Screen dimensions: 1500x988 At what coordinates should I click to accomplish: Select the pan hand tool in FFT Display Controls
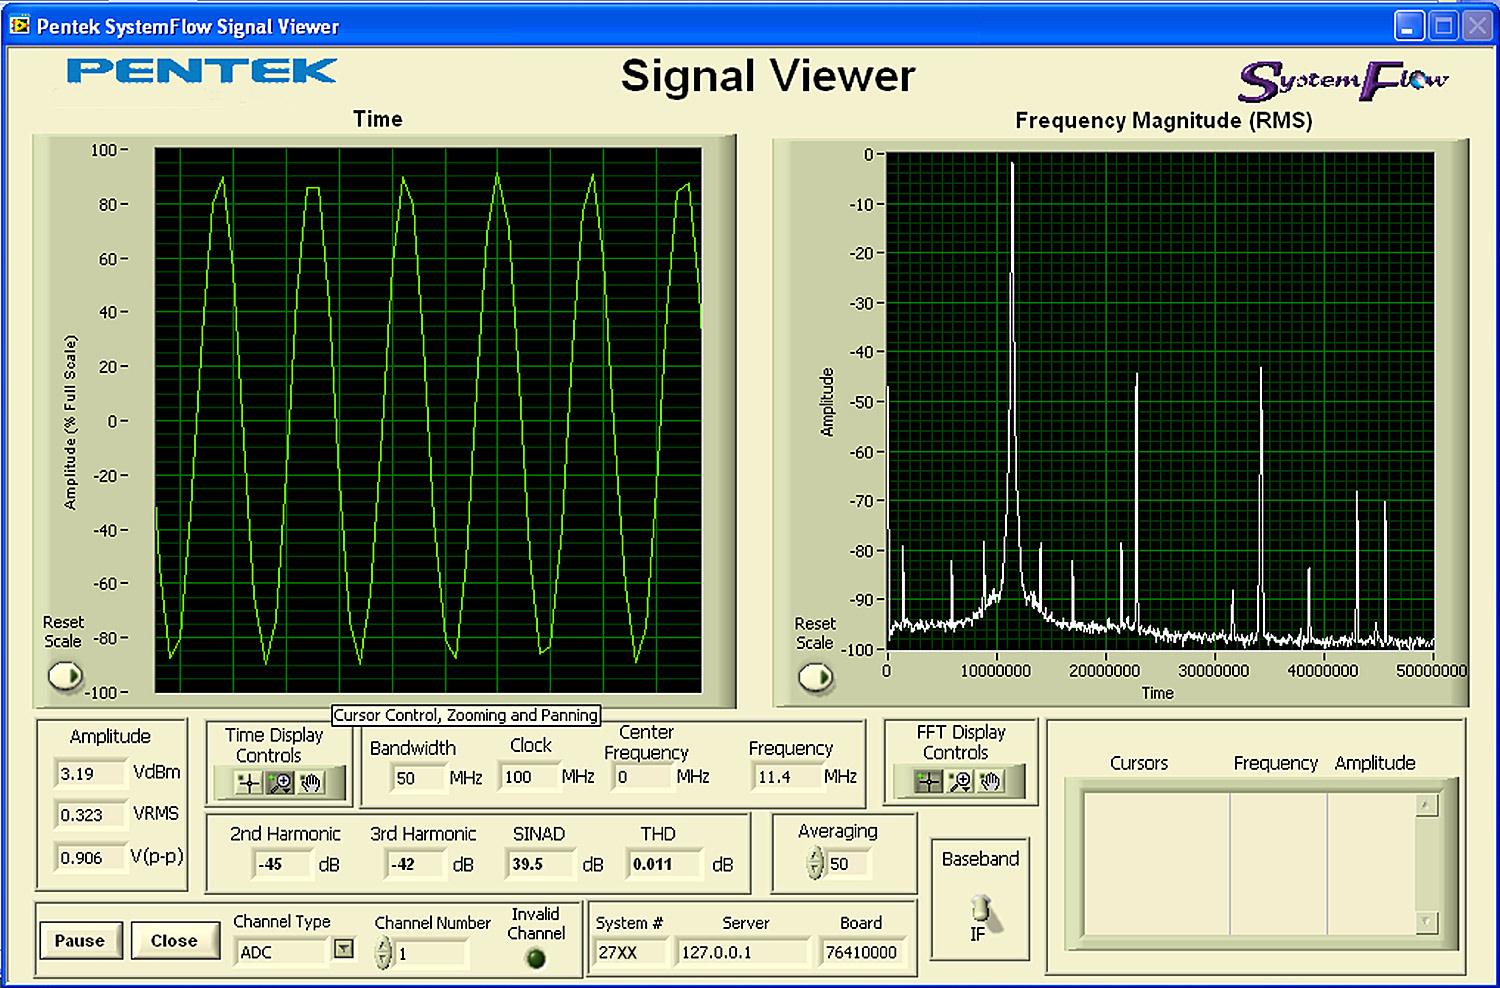coord(991,782)
